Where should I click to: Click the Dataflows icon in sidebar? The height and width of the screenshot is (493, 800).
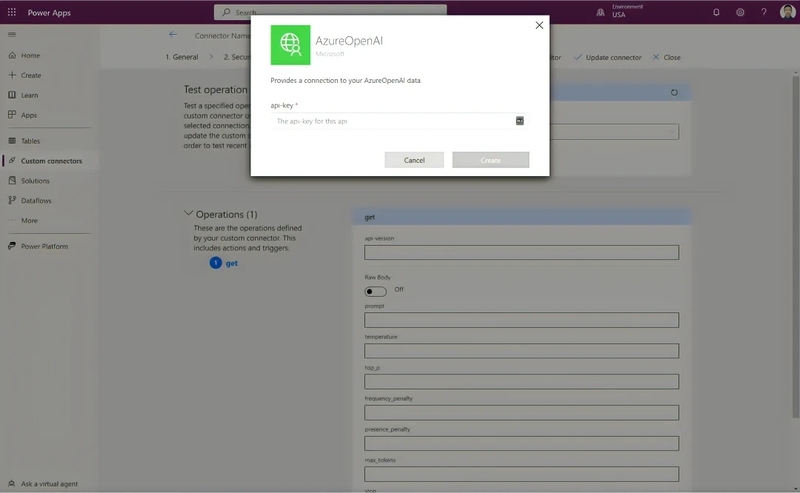coord(12,200)
